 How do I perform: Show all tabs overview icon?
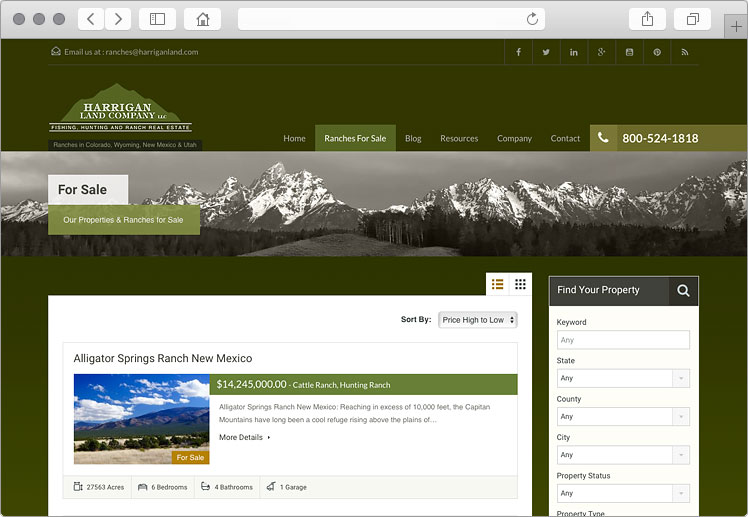pos(693,19)
